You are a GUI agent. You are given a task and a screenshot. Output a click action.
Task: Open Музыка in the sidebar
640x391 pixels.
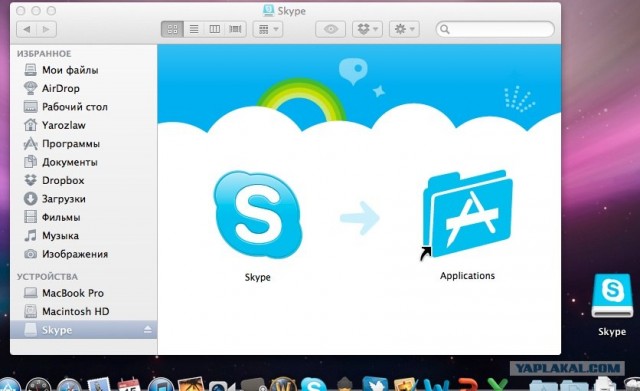coord(83,235)
